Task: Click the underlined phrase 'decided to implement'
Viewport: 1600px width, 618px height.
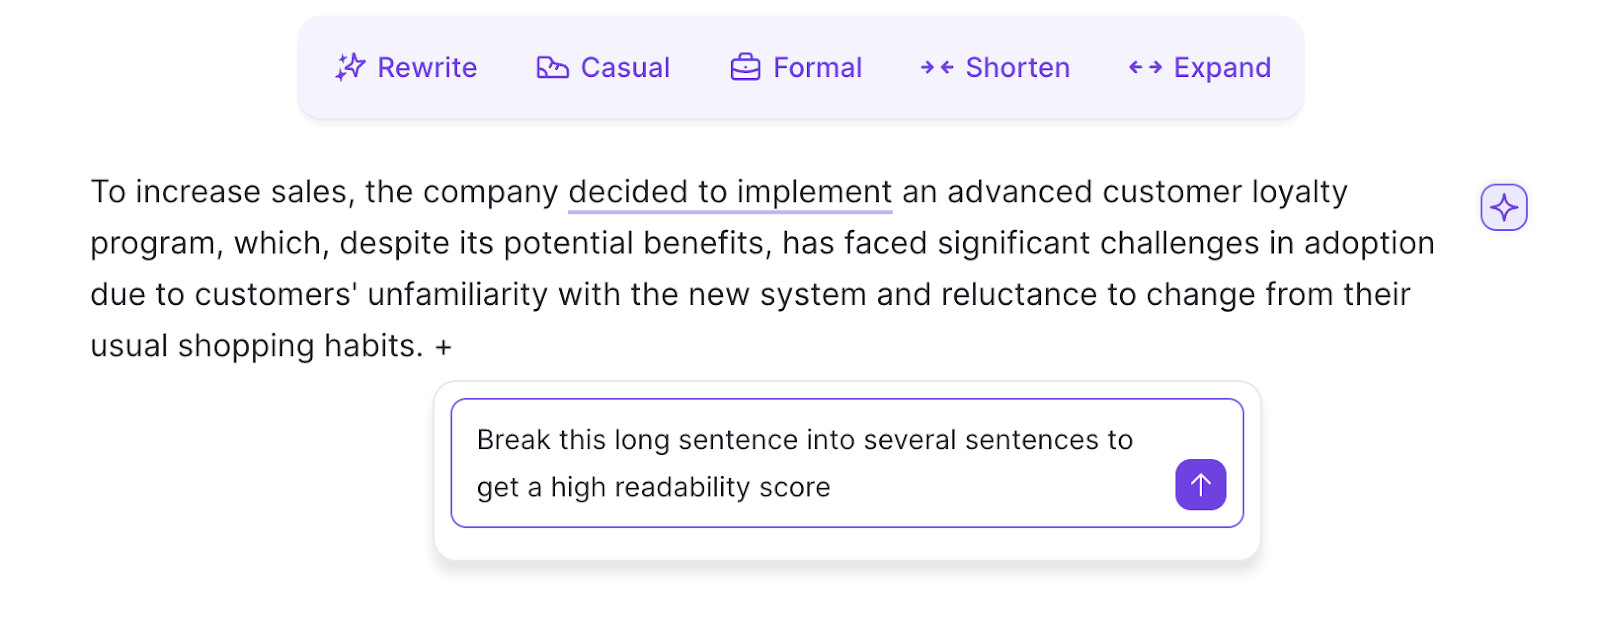Action: pos(729,191)
